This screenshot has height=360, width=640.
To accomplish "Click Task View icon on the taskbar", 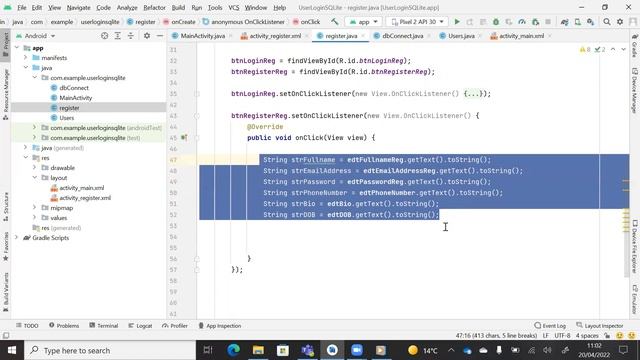I will tap(208, 350).
